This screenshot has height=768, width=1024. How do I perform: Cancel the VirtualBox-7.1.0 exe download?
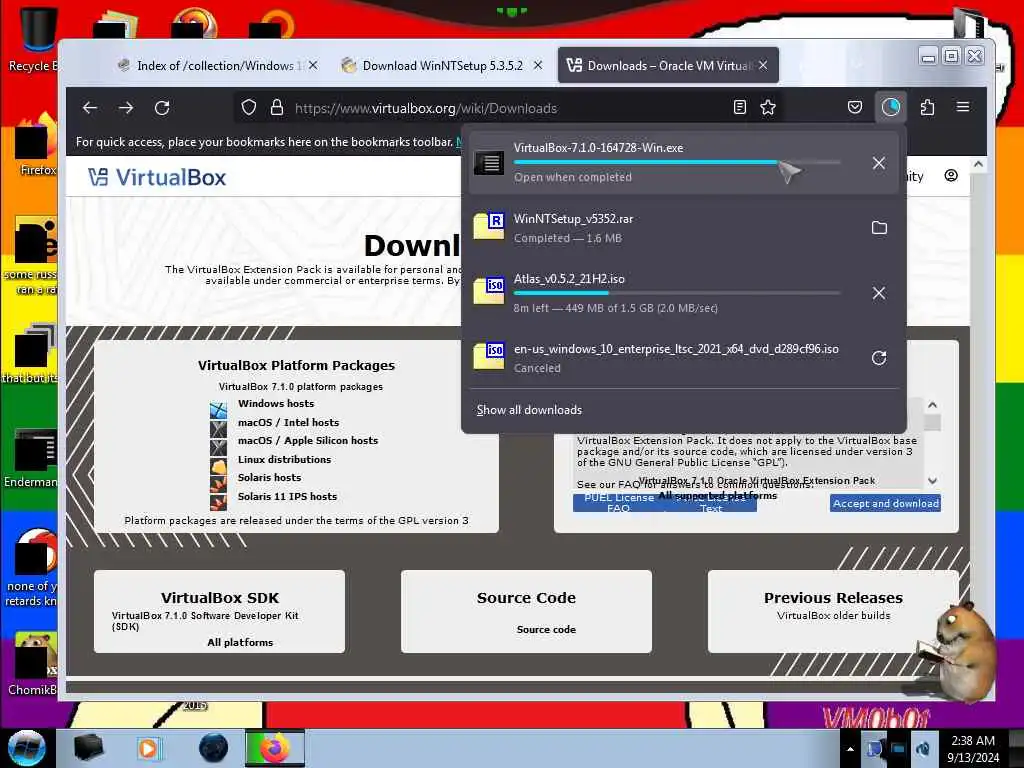pyautogui.click(x=879, y=163)
